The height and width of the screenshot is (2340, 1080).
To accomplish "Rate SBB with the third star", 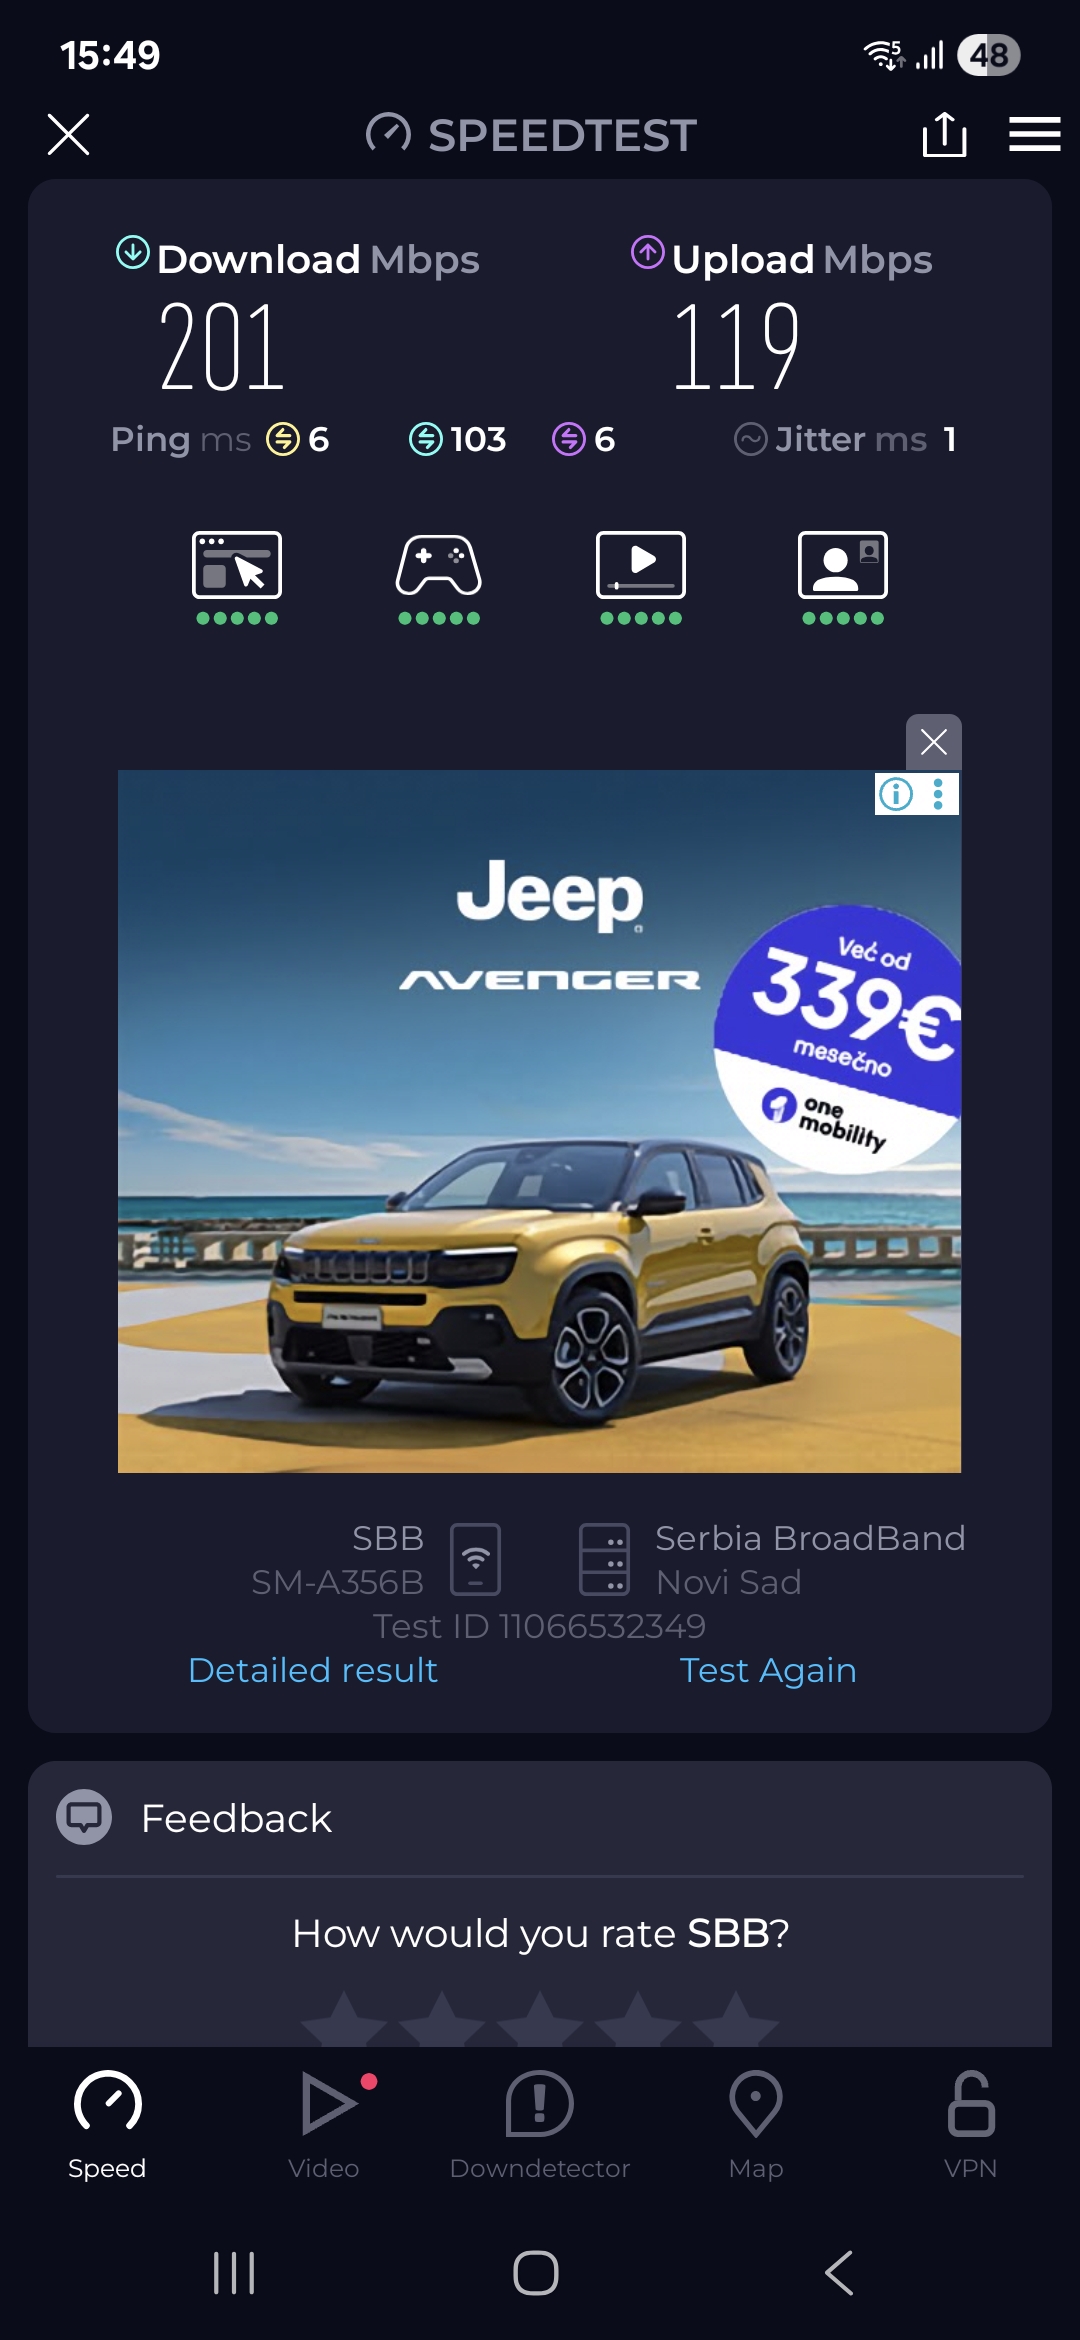I will click(x=540, y=2020).
